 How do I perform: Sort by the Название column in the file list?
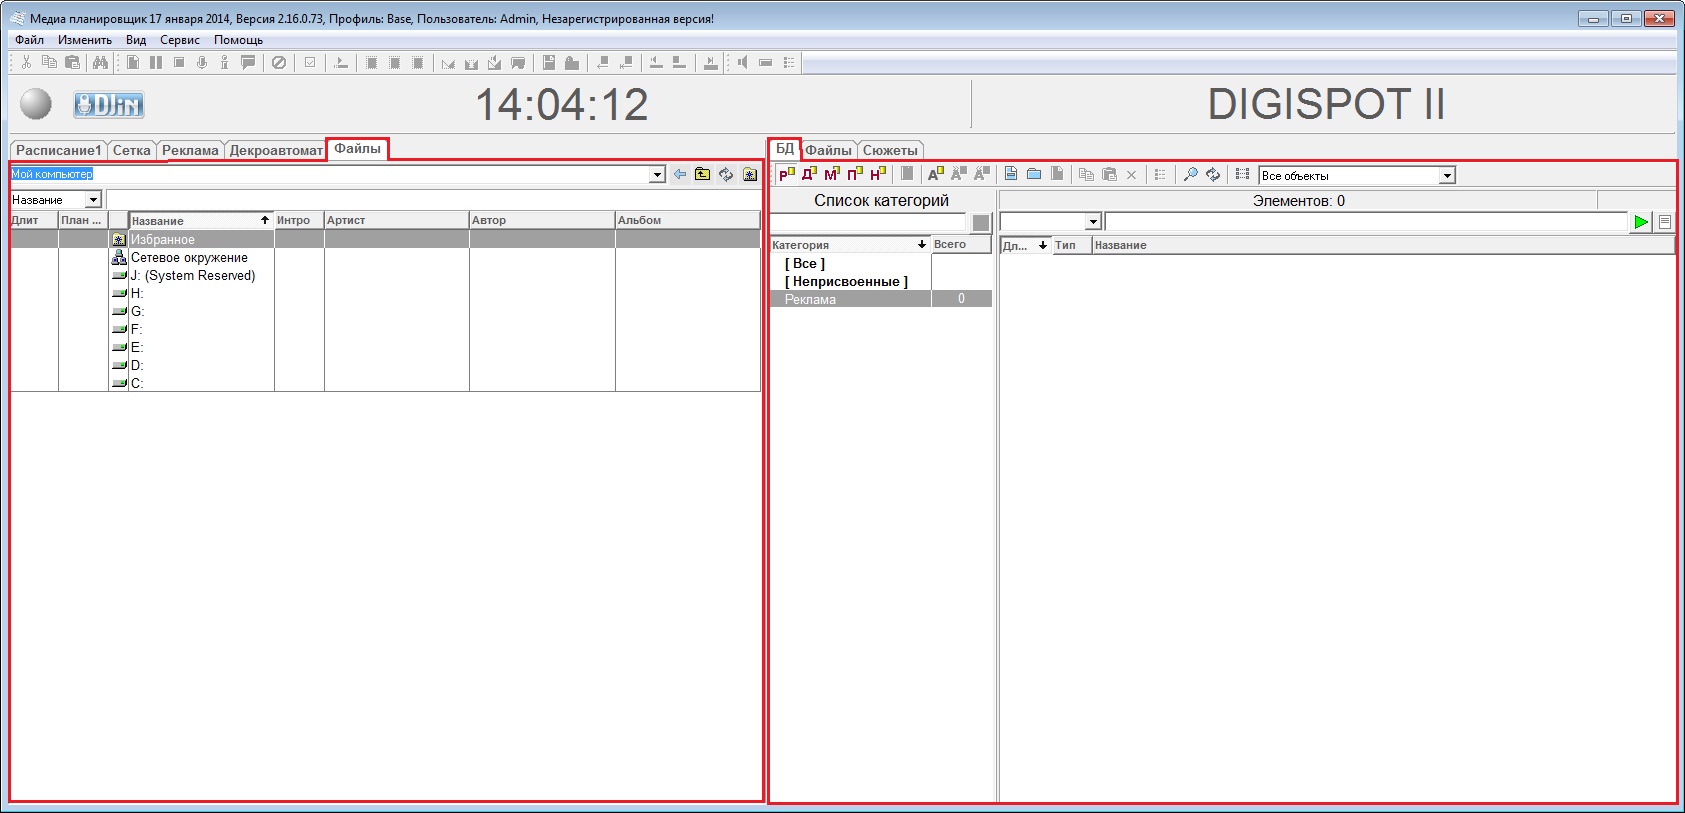click(201, 220)
